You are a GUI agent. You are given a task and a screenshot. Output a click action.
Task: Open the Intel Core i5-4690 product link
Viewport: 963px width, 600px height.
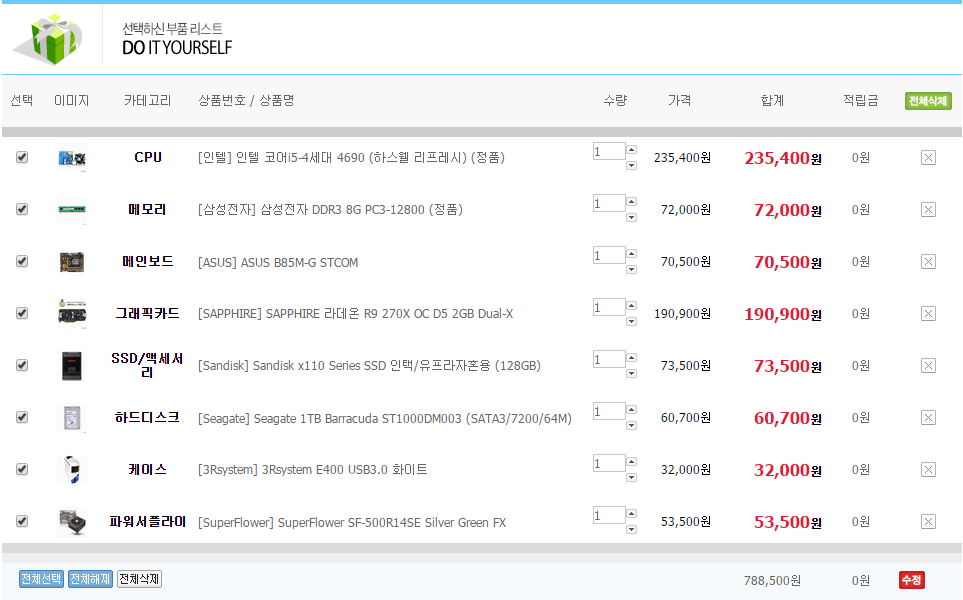pos(351,157)
